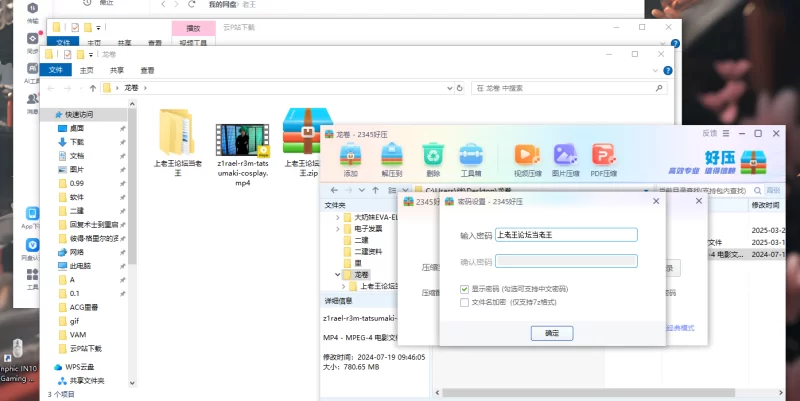Screen dimensions: 800x401
Task: Click the search magnifier icon in 好压
Action: (758, 190)
